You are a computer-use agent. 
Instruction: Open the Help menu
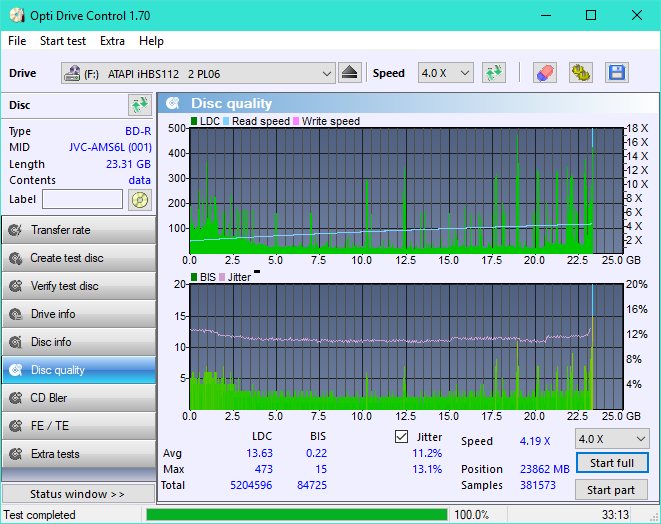[151, 41]
